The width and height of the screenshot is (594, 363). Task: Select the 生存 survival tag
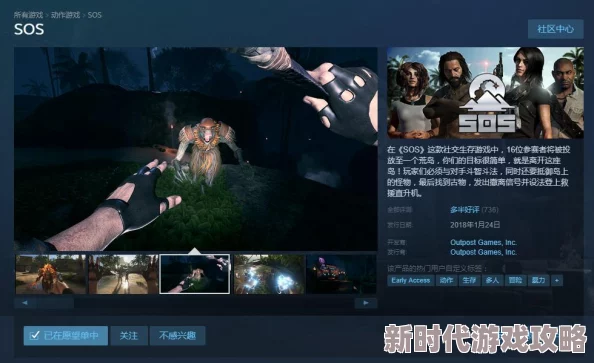(x=469, y=280)
